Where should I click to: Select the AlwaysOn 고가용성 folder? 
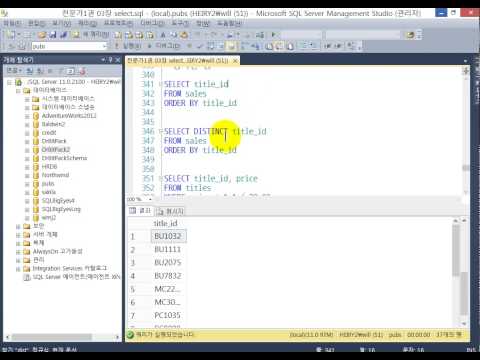coord(57,251)
